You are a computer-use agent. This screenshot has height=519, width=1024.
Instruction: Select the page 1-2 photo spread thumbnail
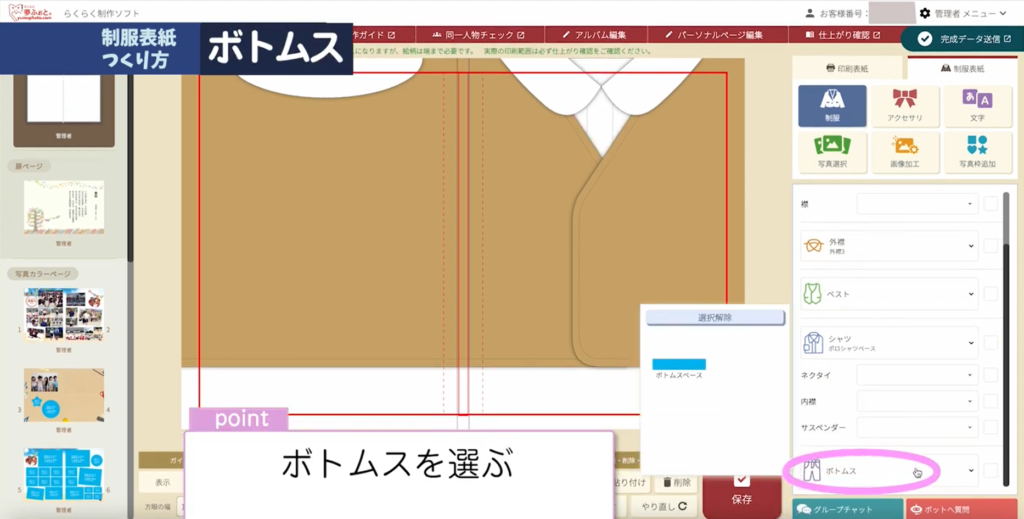click(x=64, y=315)
